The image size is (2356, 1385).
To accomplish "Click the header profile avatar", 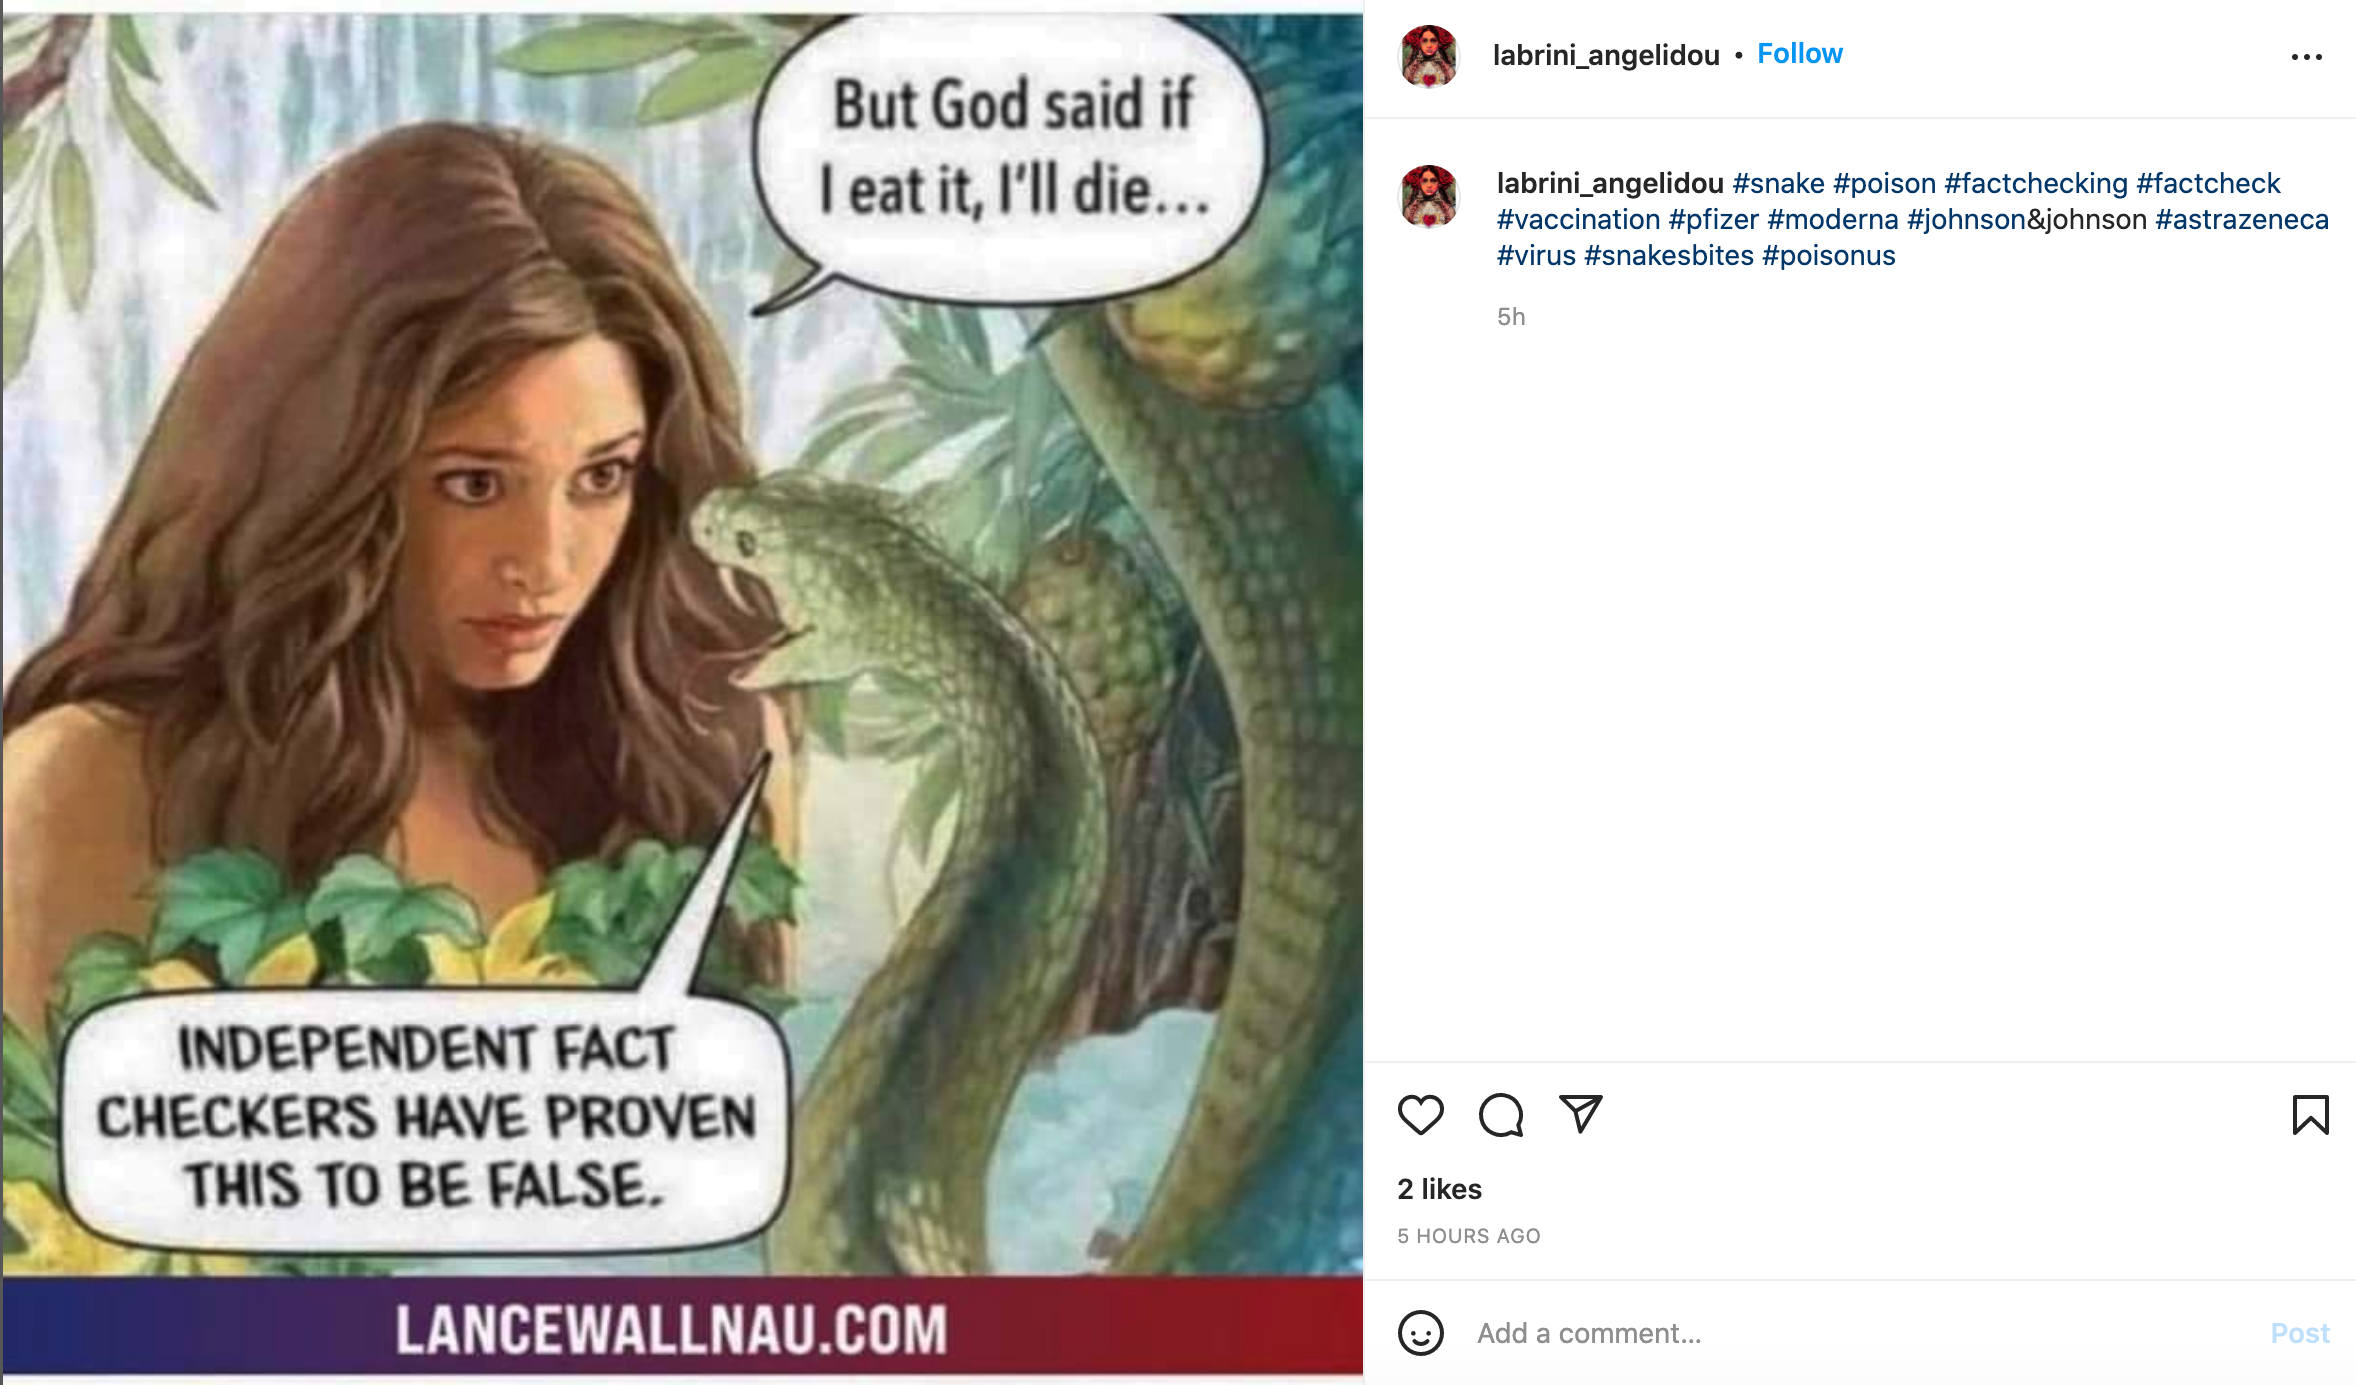I will (x=1429, y=56).
